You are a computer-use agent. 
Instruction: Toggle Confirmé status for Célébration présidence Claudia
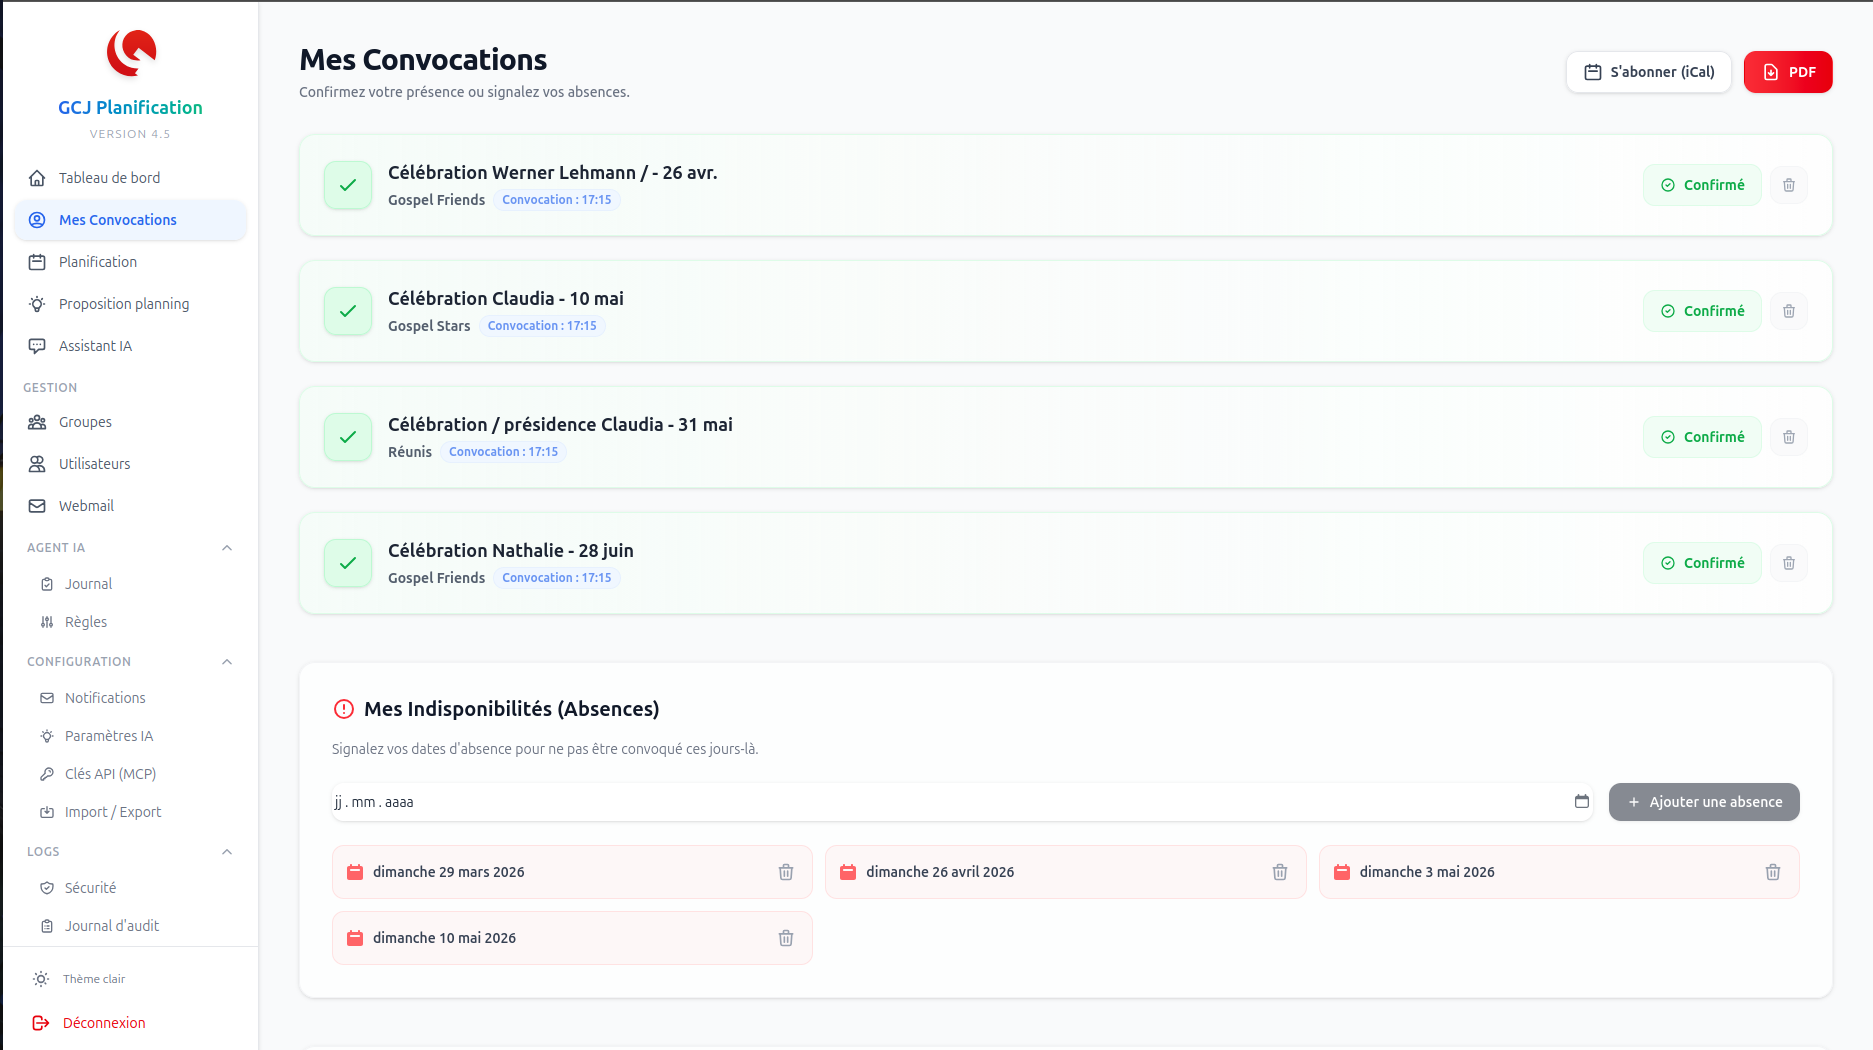1701,437
